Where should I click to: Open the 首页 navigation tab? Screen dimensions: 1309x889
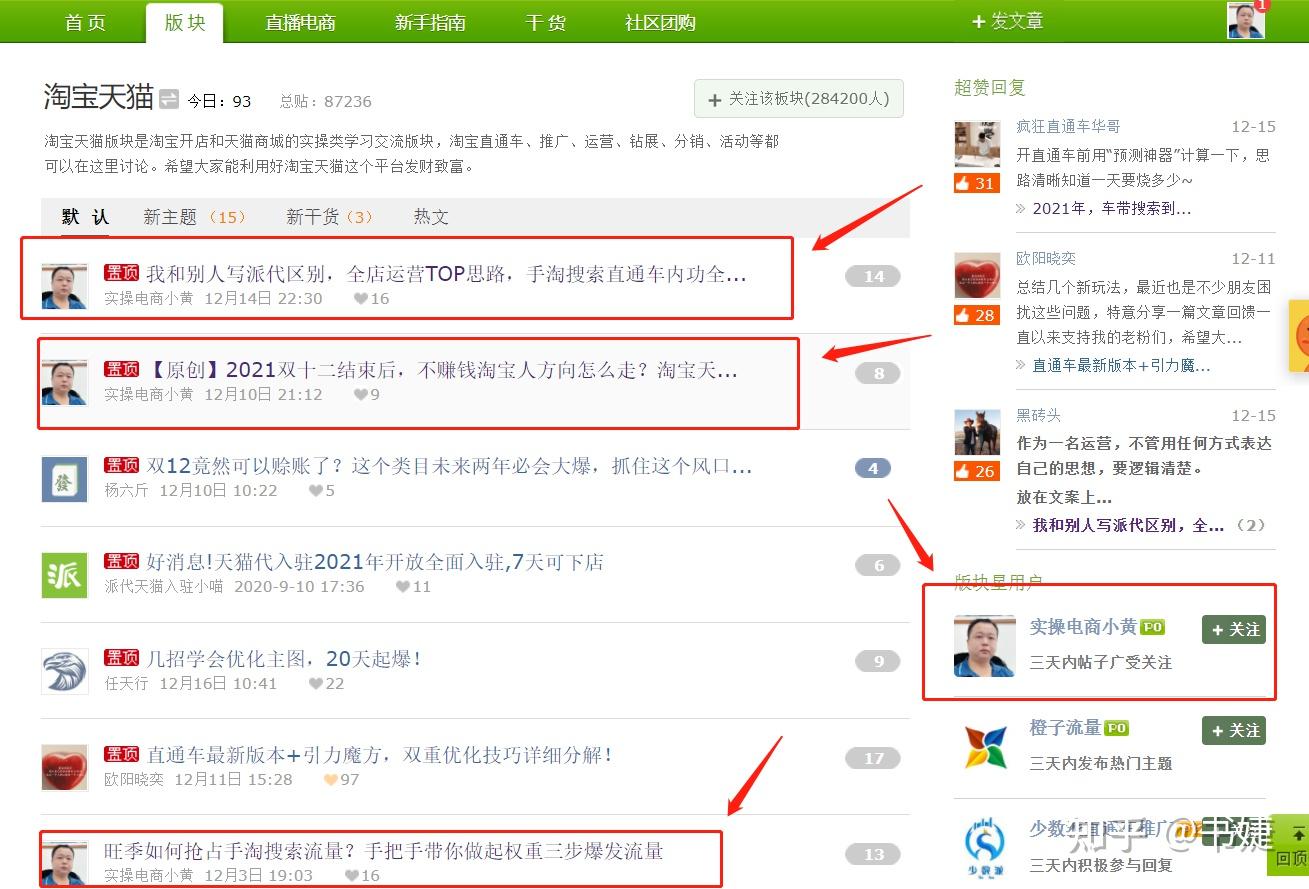pos(85,22)
